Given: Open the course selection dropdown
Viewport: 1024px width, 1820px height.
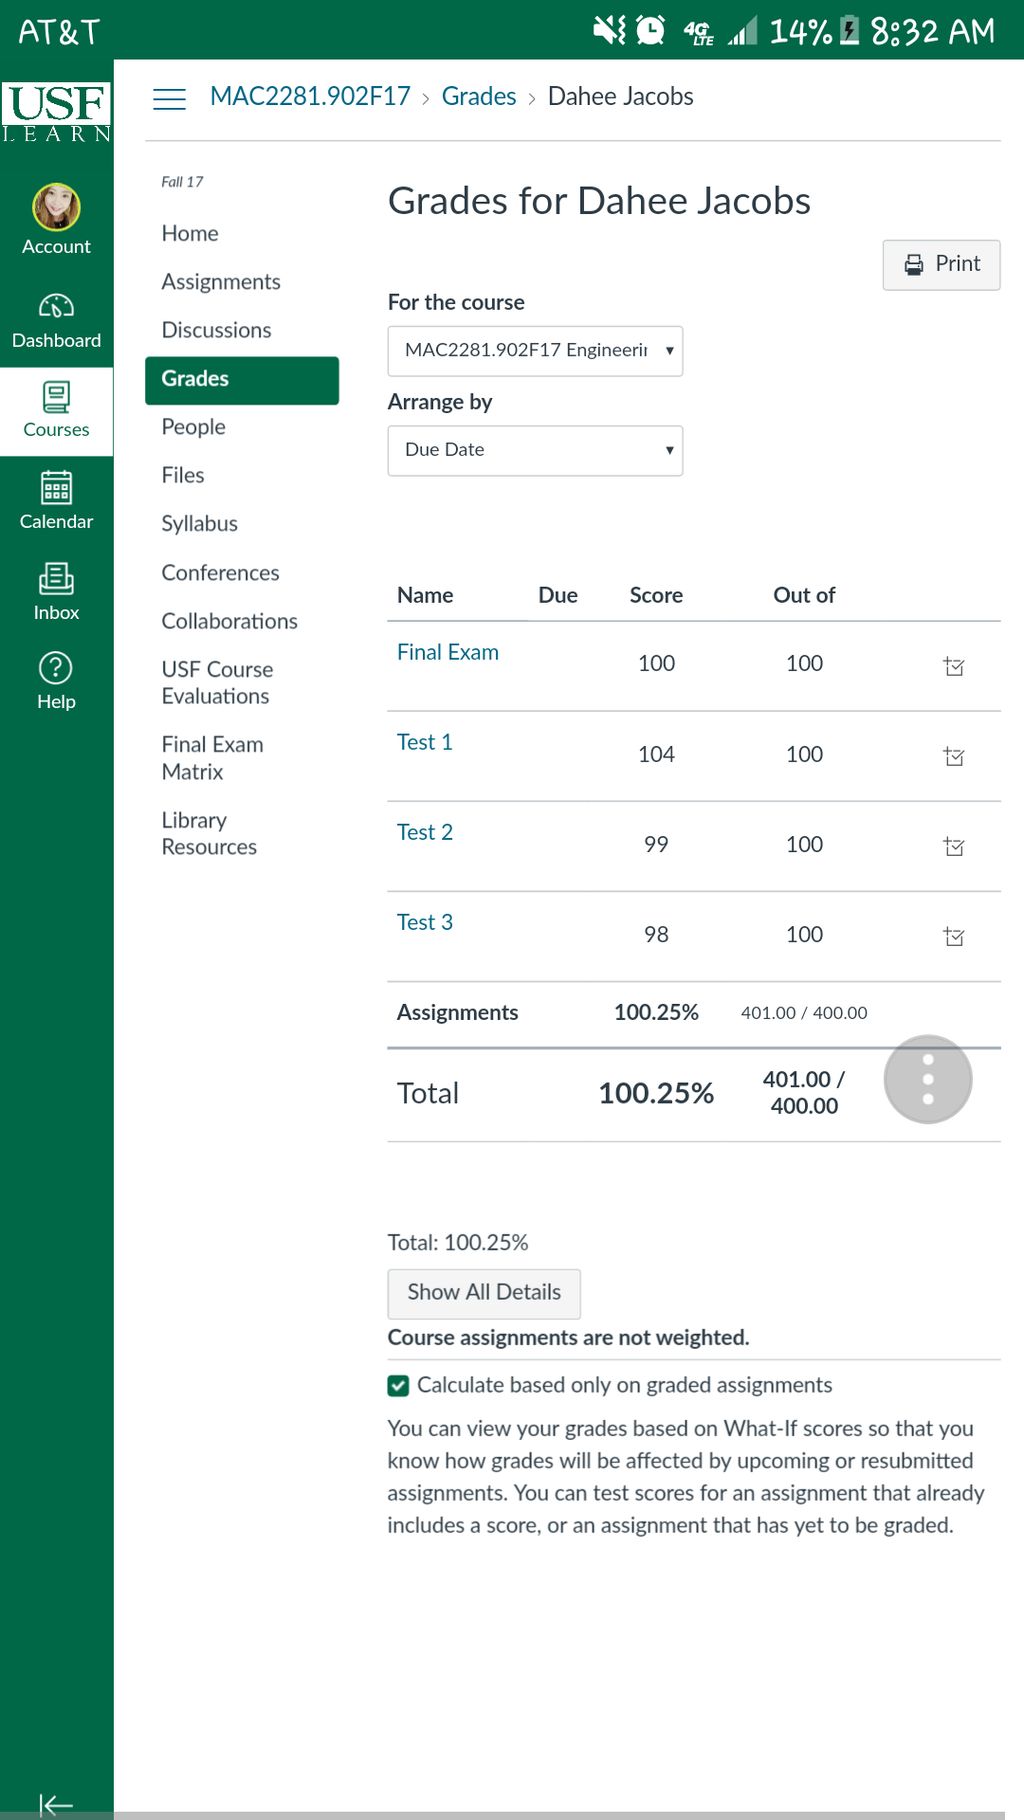Looking at the screenshot, I should tap(535, 351).
